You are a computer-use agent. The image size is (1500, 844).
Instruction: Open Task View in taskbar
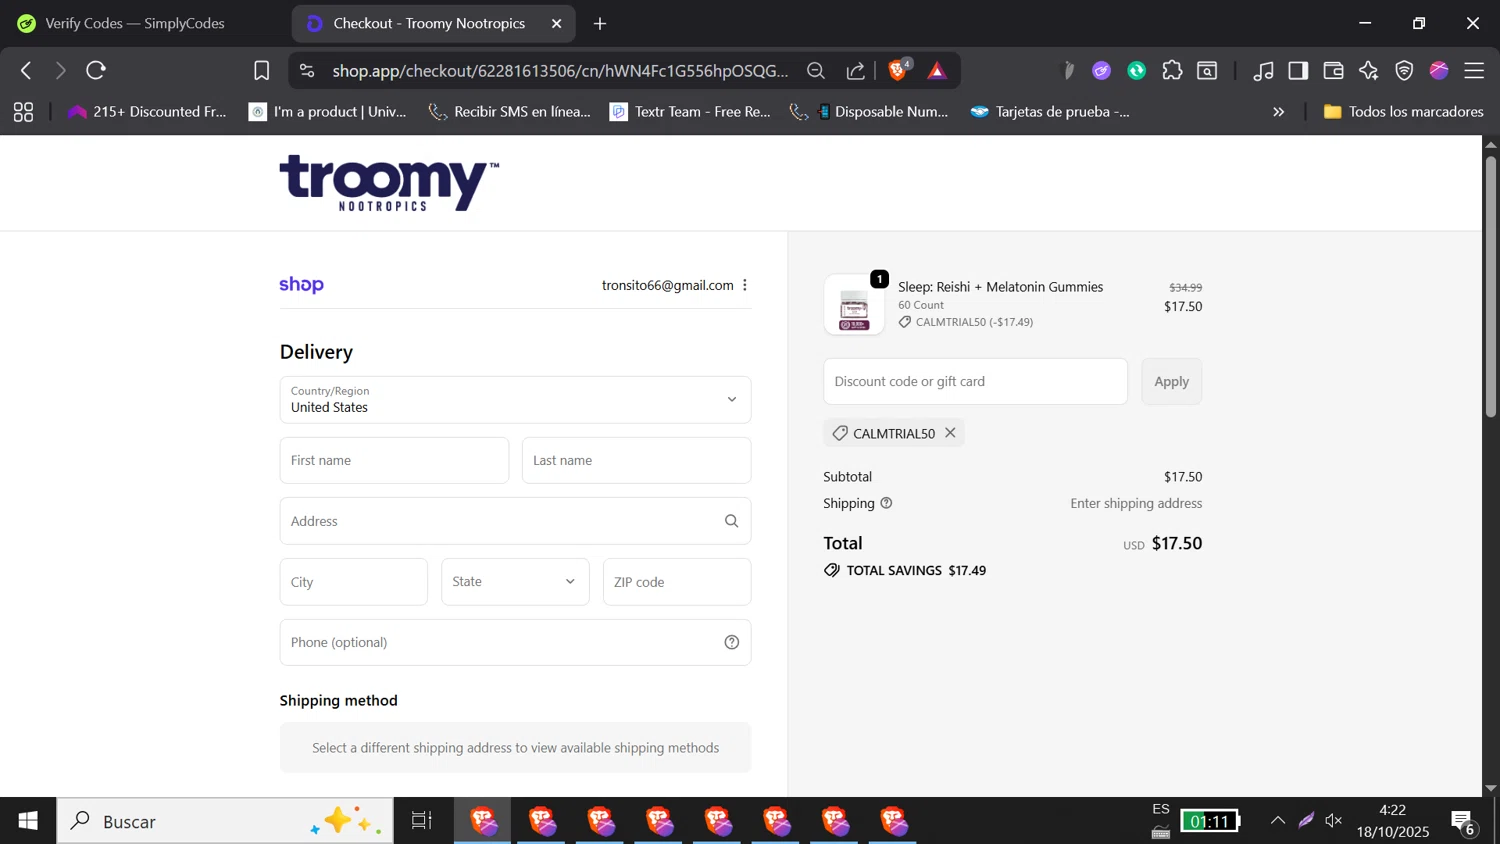point(422,821)
